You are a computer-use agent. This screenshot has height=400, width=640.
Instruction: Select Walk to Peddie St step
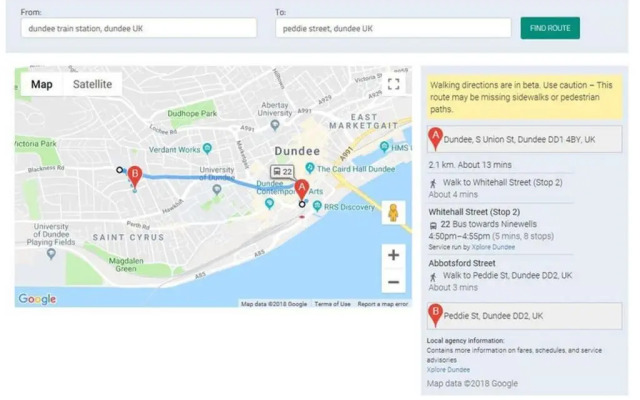(x=500, y=281)
